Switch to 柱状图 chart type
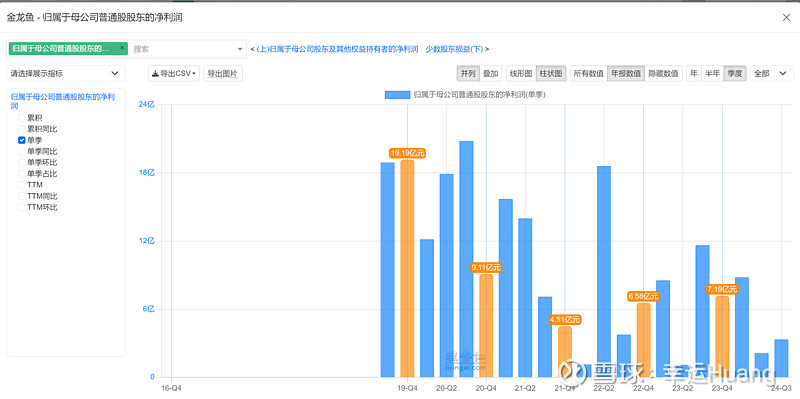The image size is (800, 399). [x=551, y=73]
